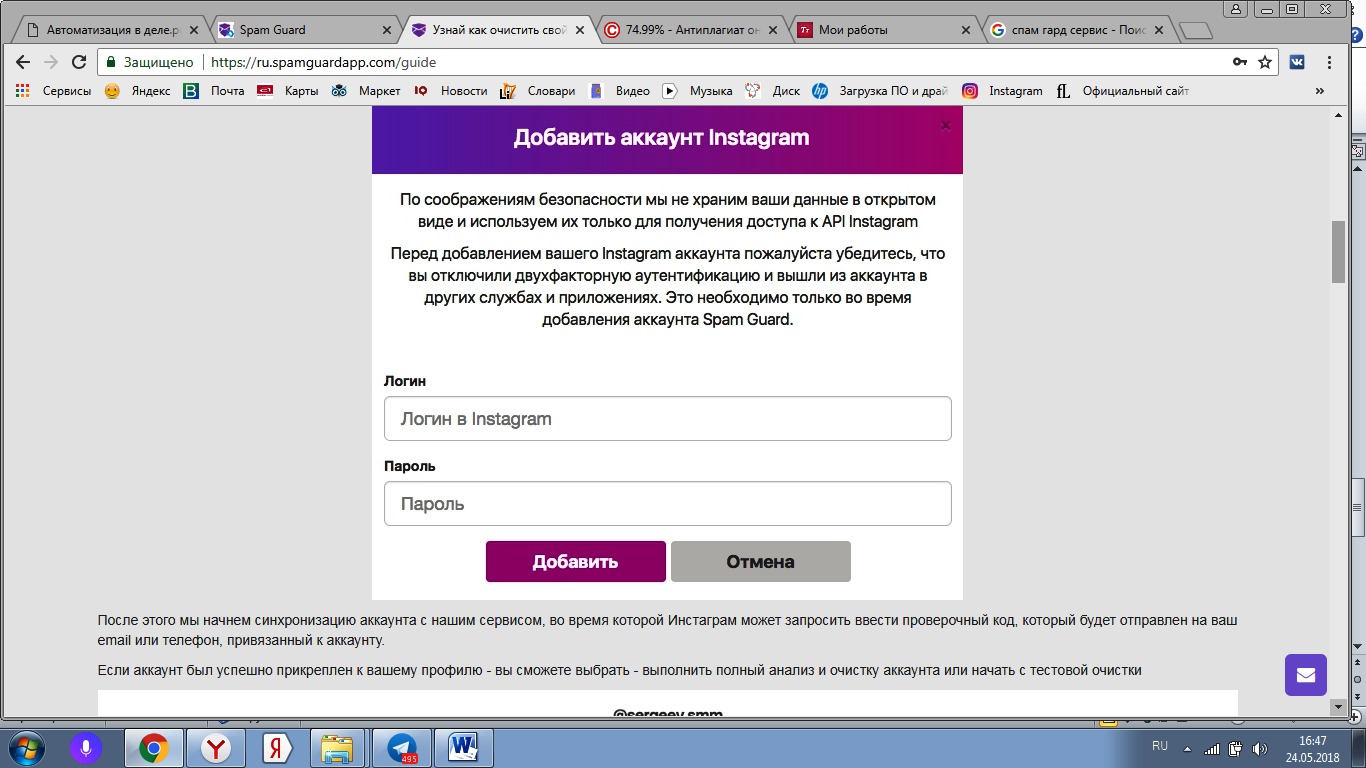Open Chrome's three-dot menu
This screenshot has width=1366, height=768.
pos(1330,62)
